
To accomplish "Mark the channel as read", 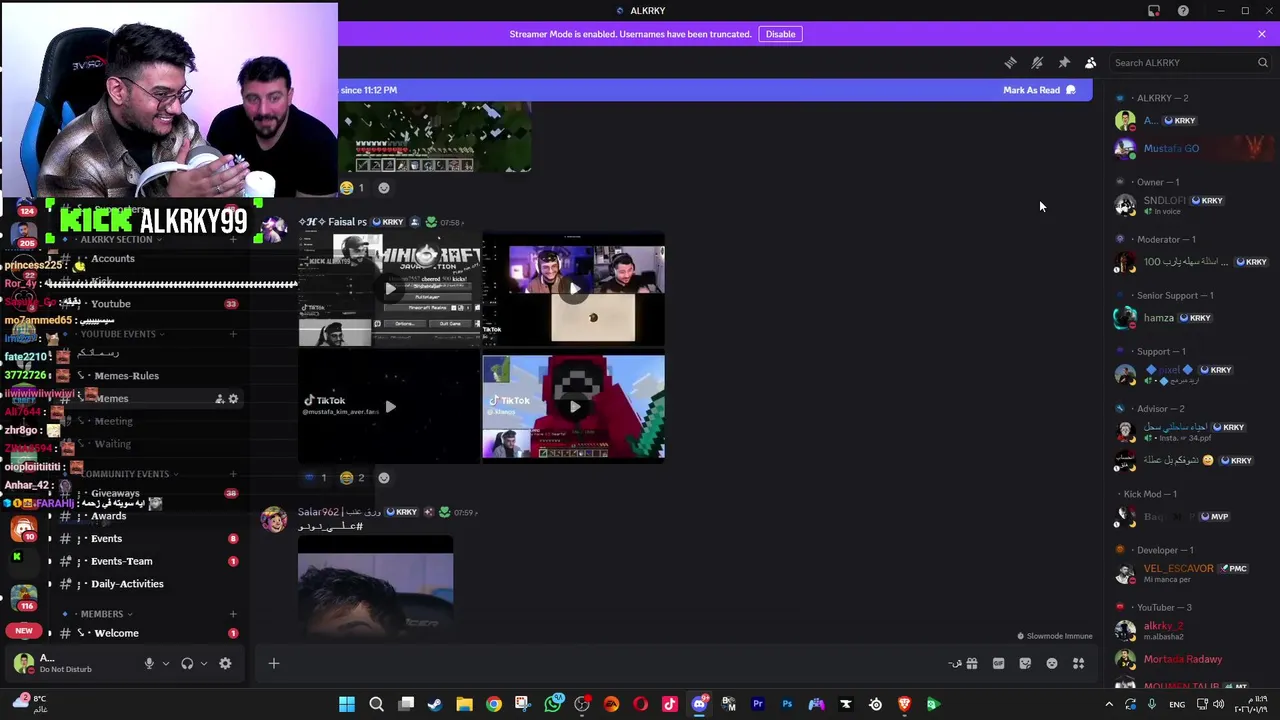I will (x=1039, y=90).
